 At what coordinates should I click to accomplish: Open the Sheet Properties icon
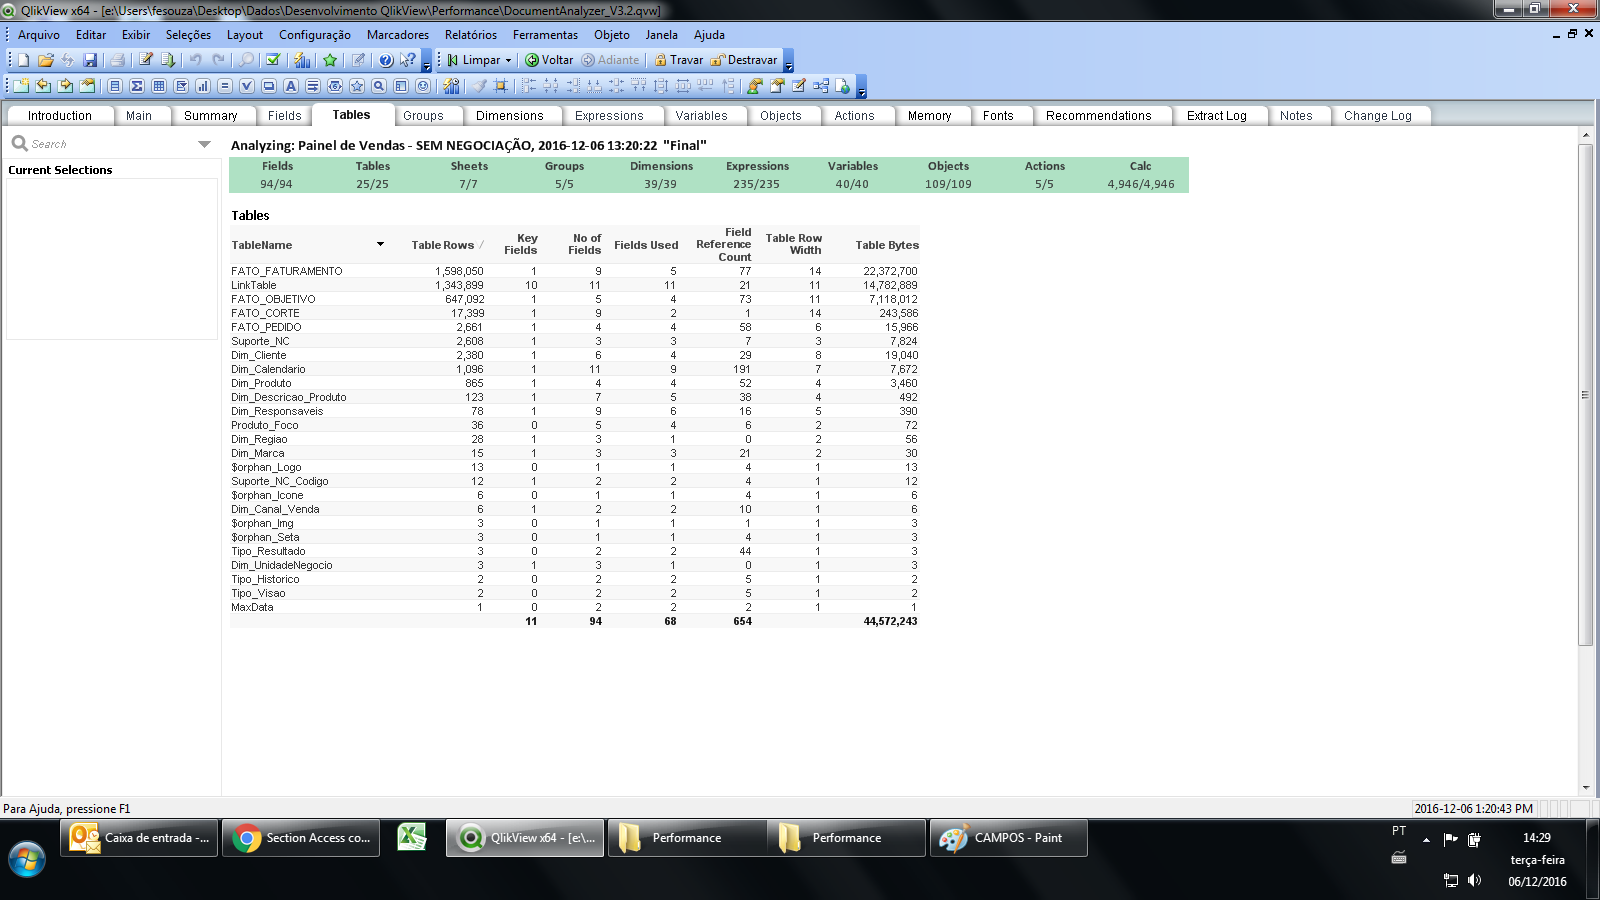87,86
